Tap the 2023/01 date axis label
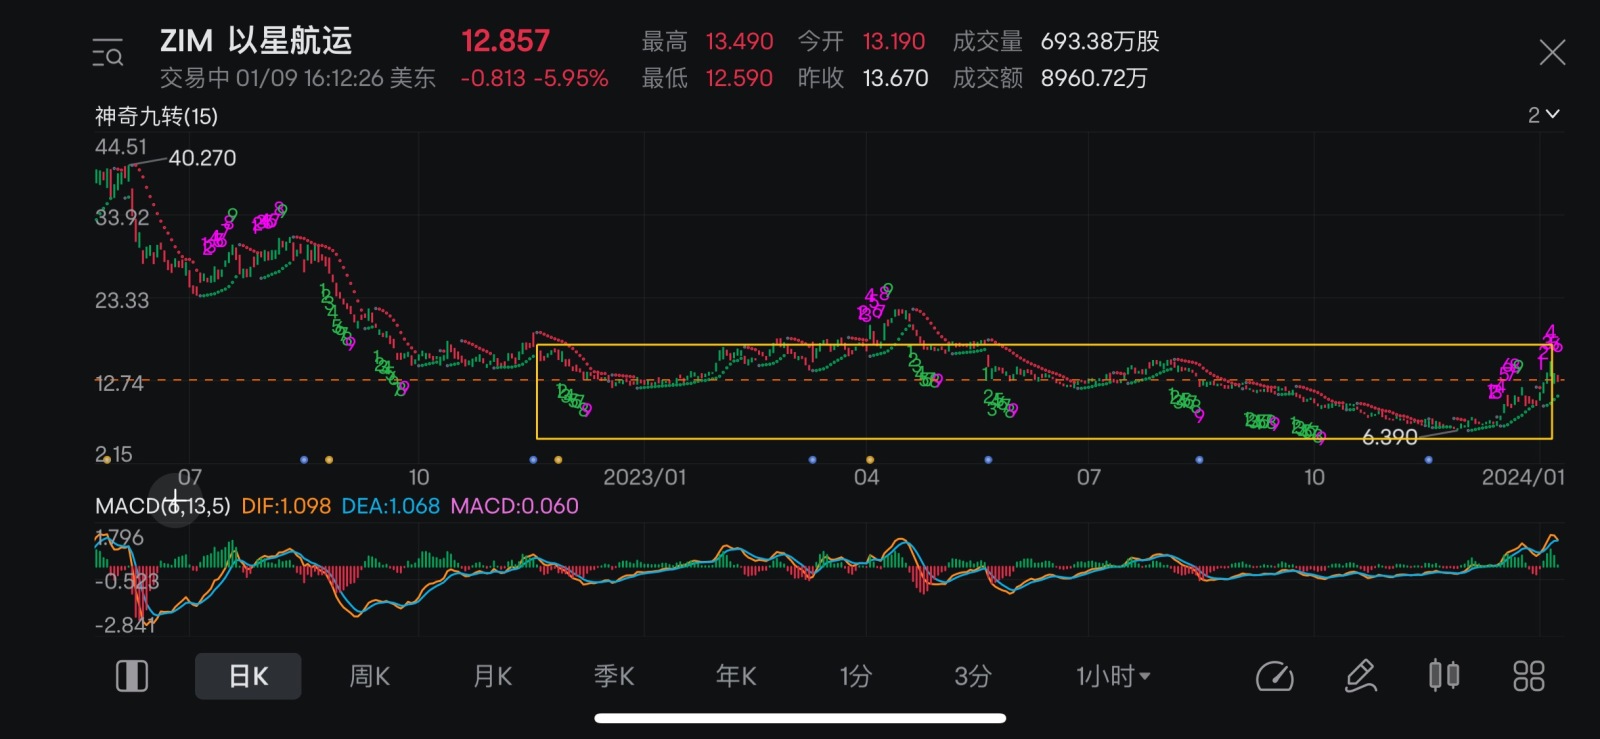Viewport: 1600px width, 739px height. coord(645,477)
